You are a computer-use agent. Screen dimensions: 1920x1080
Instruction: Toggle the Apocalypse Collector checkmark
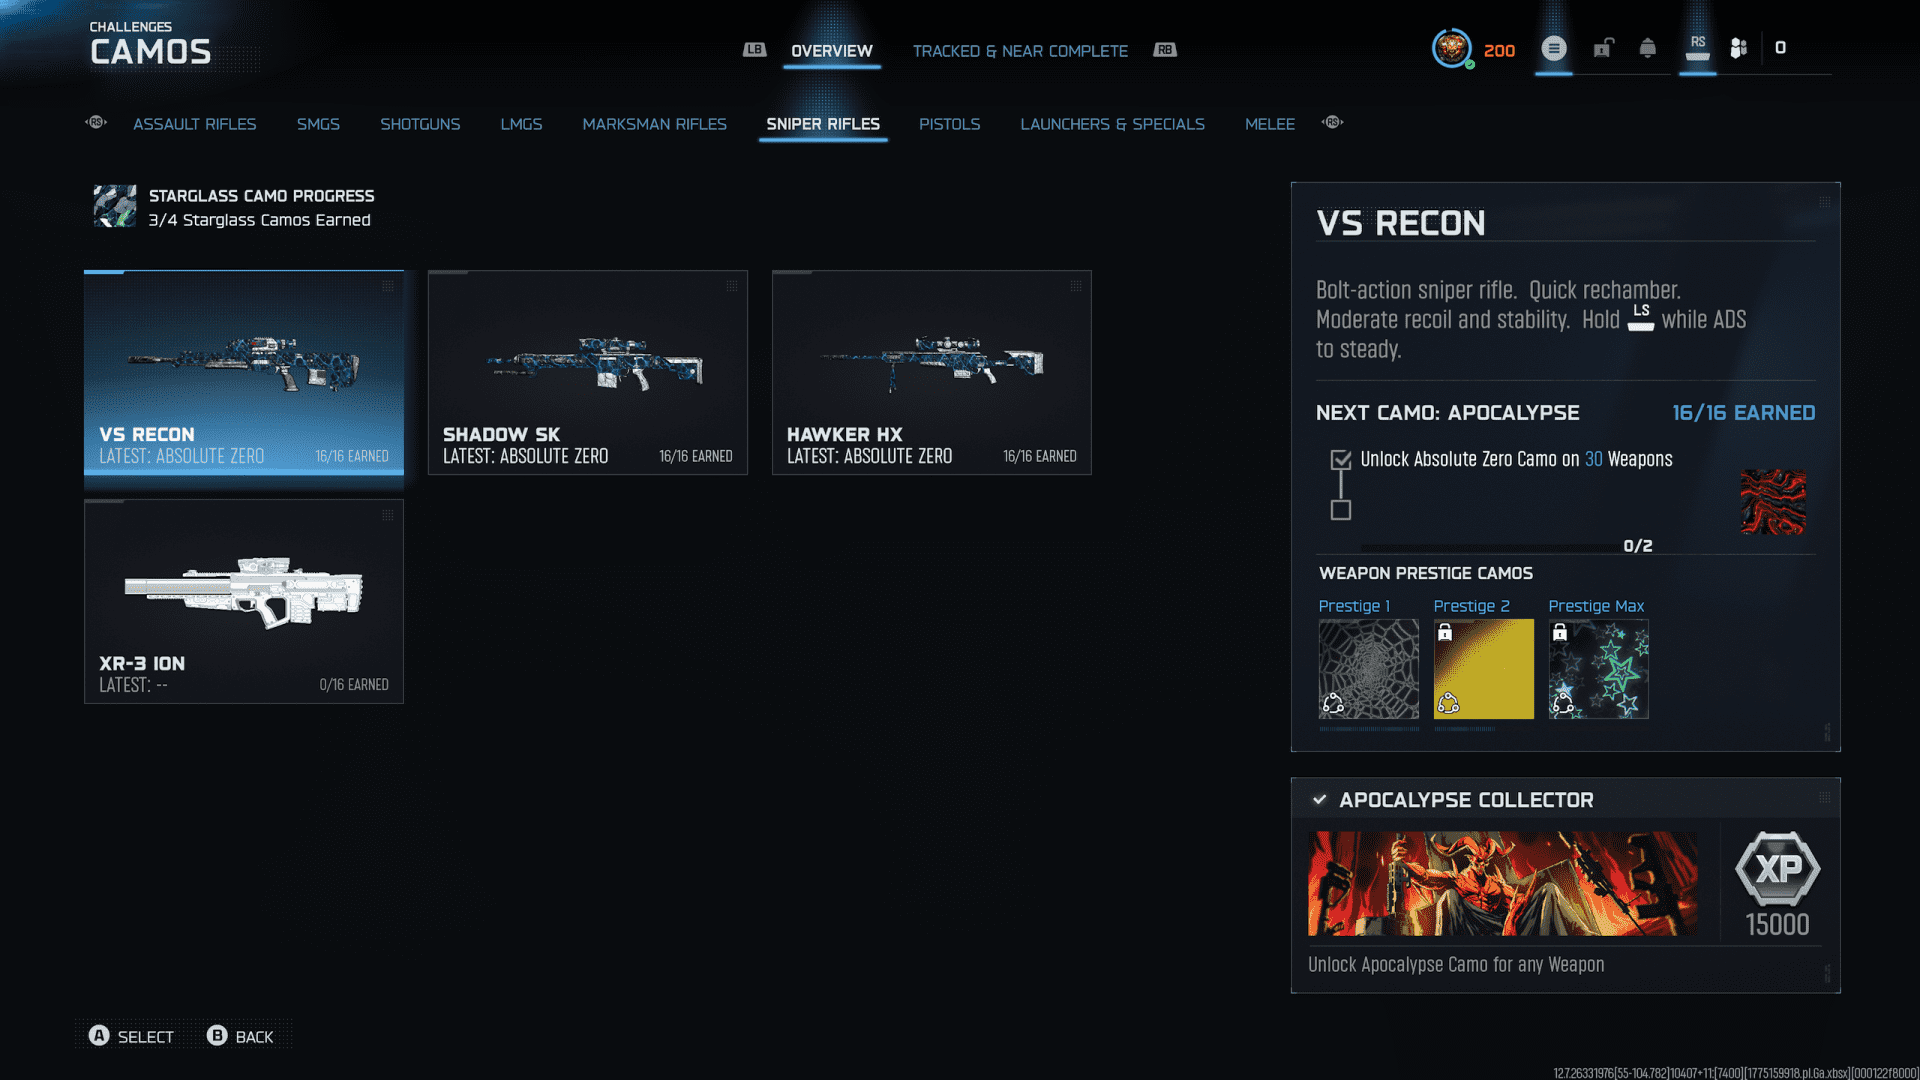[1320, 800]
